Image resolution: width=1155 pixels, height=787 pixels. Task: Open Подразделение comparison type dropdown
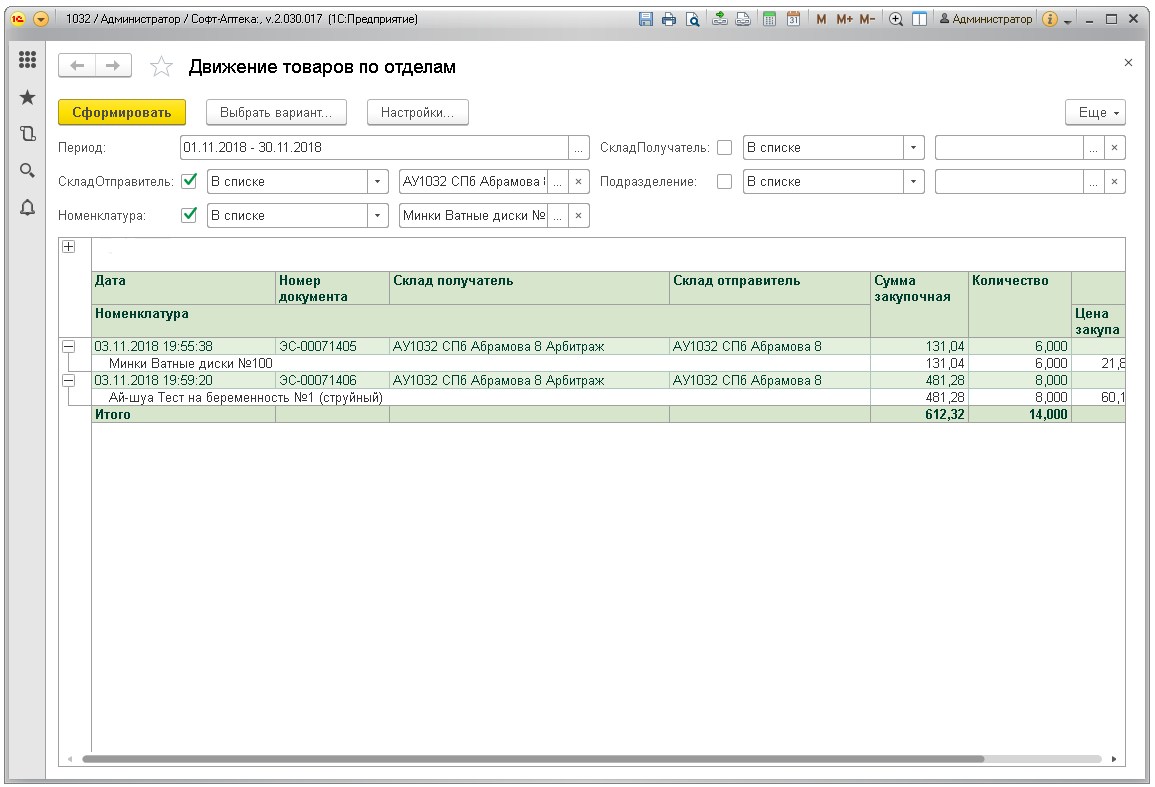point(913,181)
